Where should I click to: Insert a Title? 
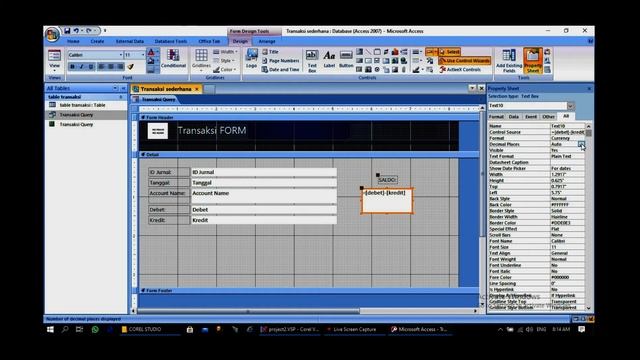pyautogui.click(x=270, y=52)
